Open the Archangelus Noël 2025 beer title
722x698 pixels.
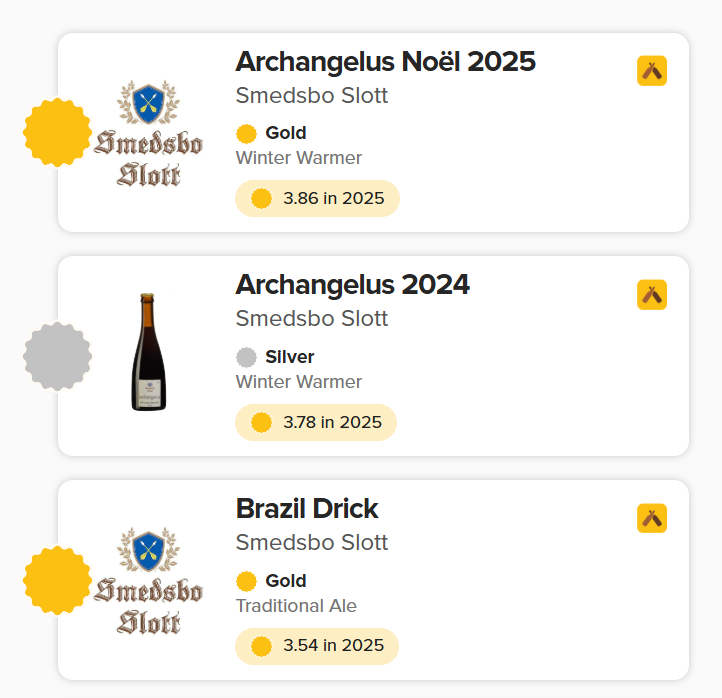coord(385,62)
